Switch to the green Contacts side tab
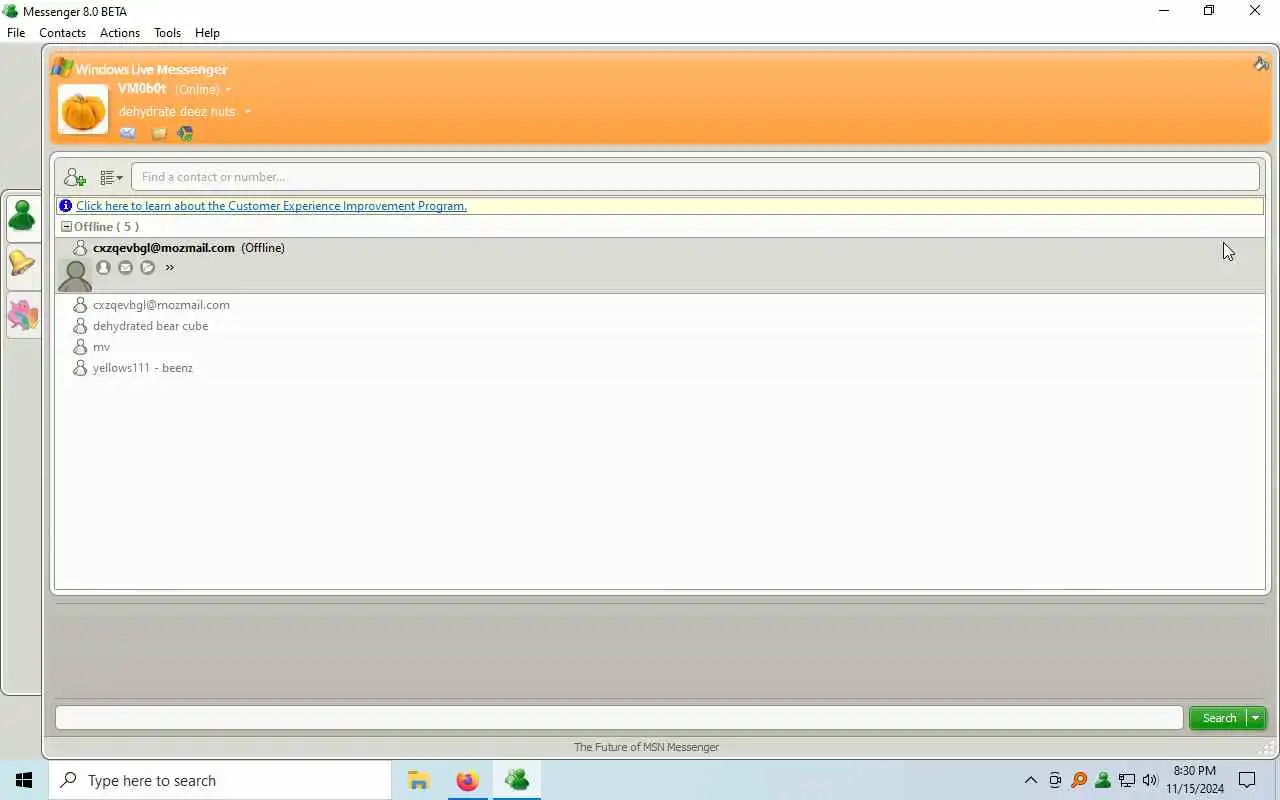Screen dimensions: 1280x800 pos(22,216)
